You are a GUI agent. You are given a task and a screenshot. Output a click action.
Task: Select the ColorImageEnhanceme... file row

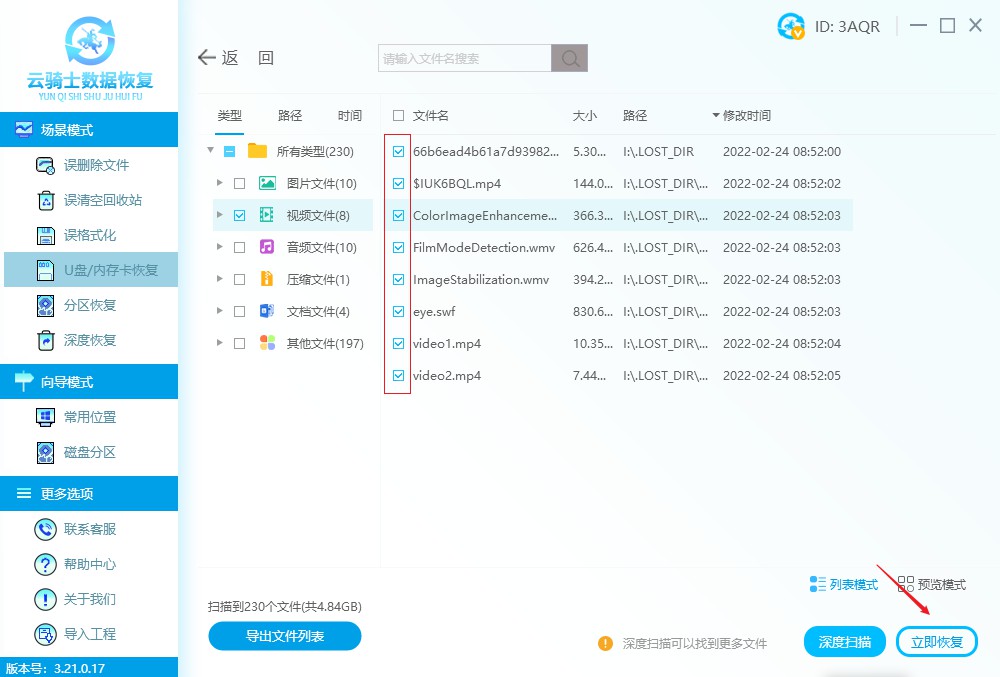pos(619,215)
